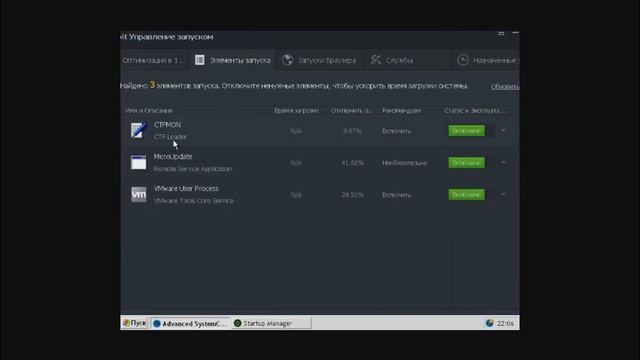Sort by the Статус и Эксплуатация column header
Screen dimensions: 640x360
click(x=475, y=111)
